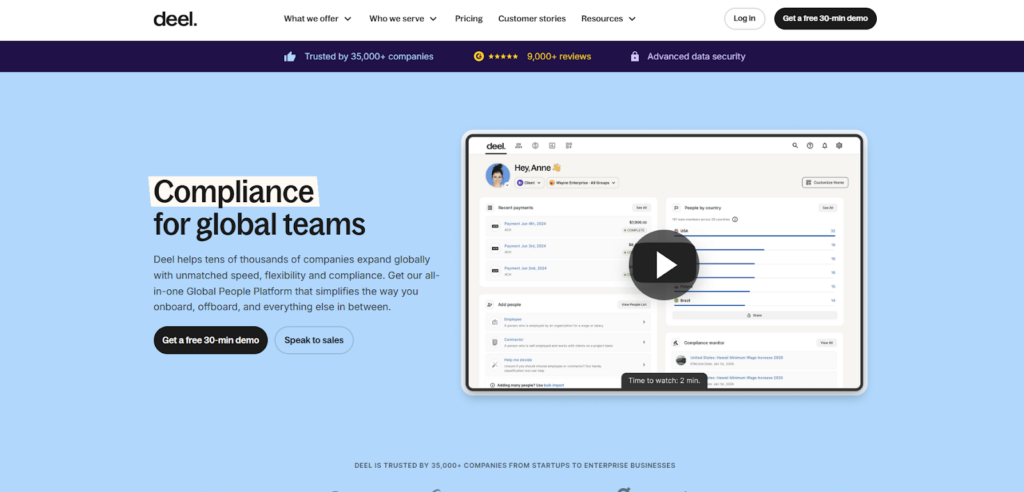The image size is (1024, 492).
Task: Click hero Get a free 30-min demo button
Action: (211, 340)
